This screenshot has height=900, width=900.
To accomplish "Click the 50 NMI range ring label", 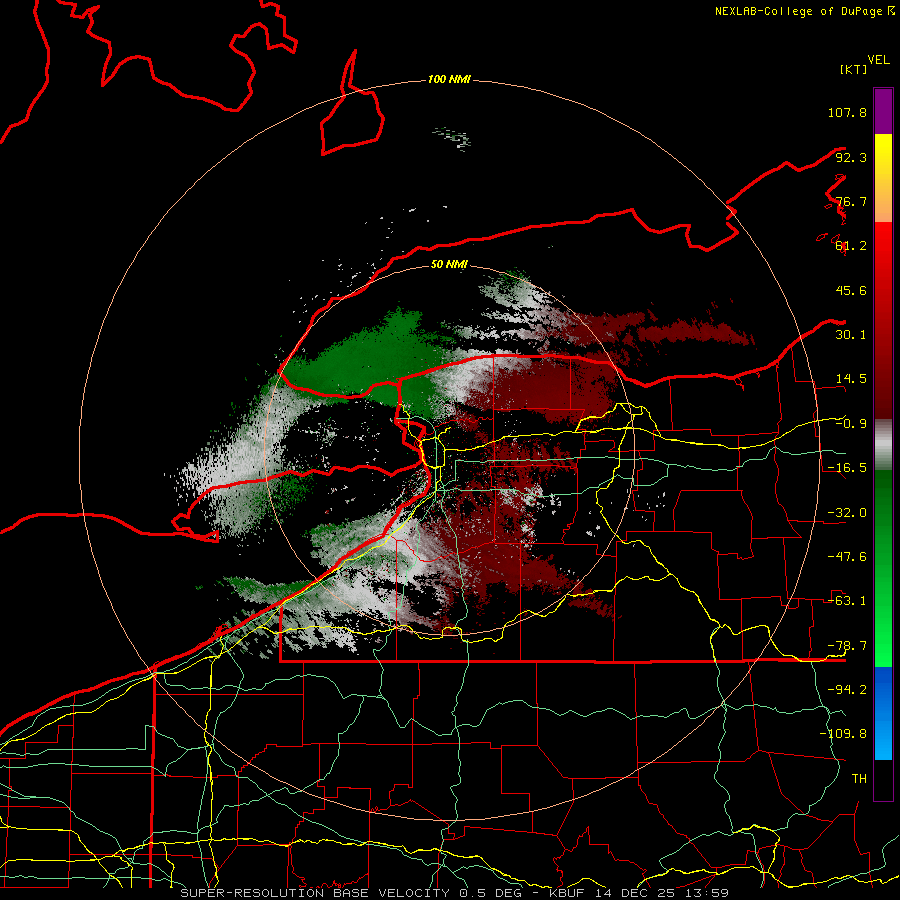I will [x=449, y=264].
